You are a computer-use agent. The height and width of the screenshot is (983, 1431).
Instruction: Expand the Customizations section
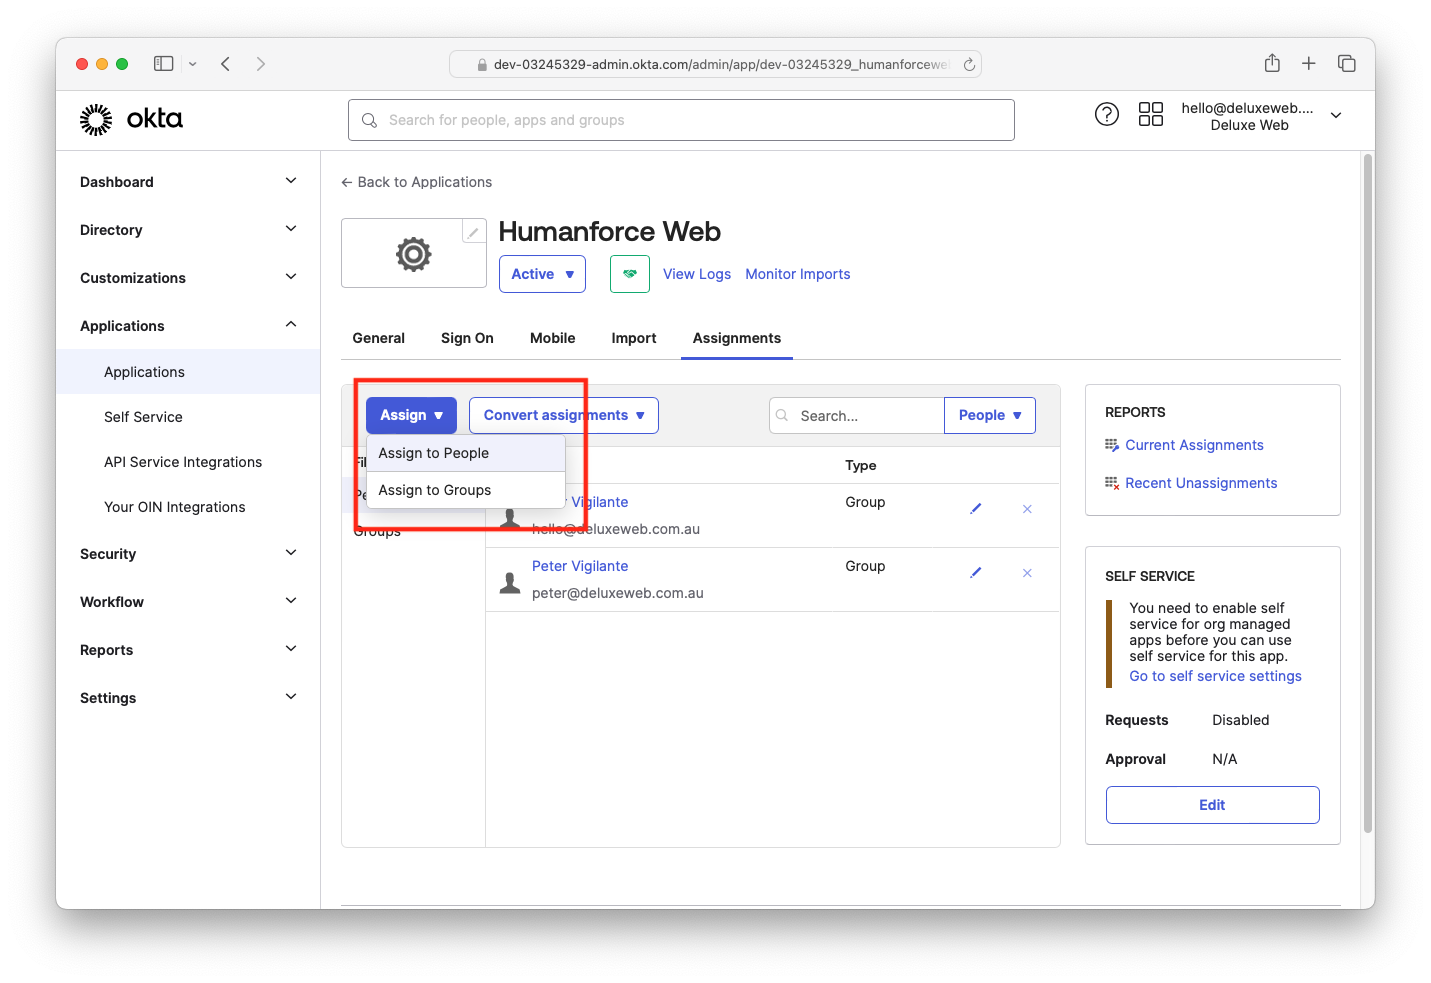tap(291, 277)
